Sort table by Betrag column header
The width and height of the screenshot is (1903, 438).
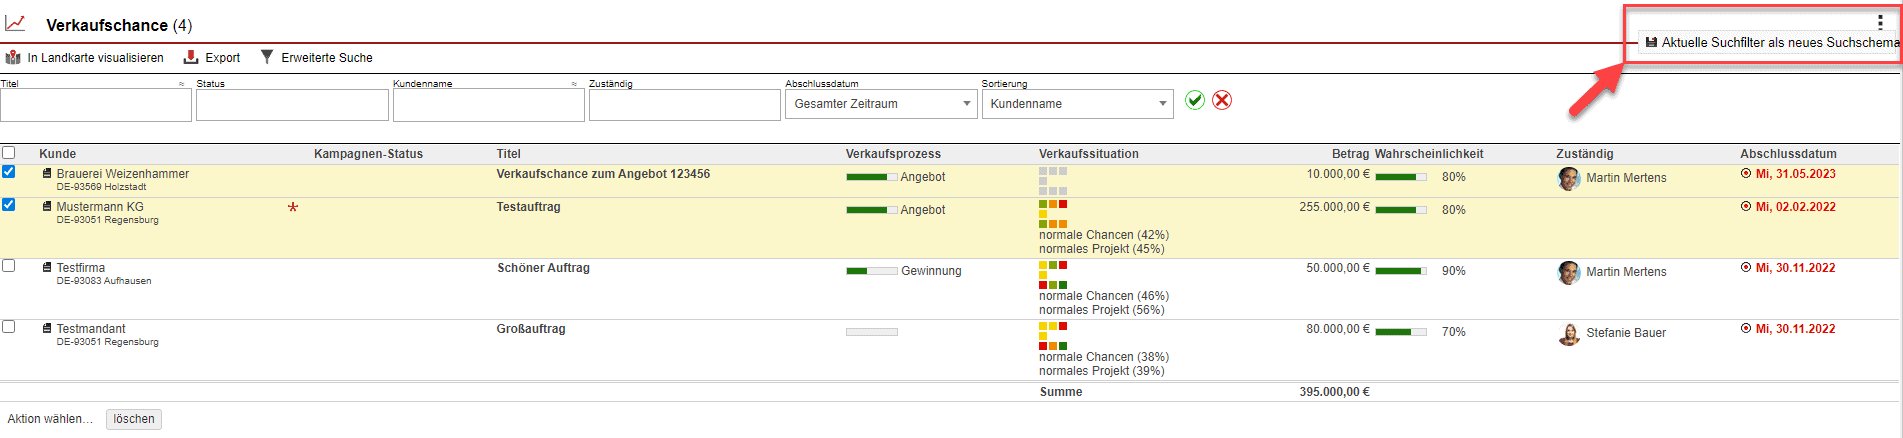(1350, 154)
